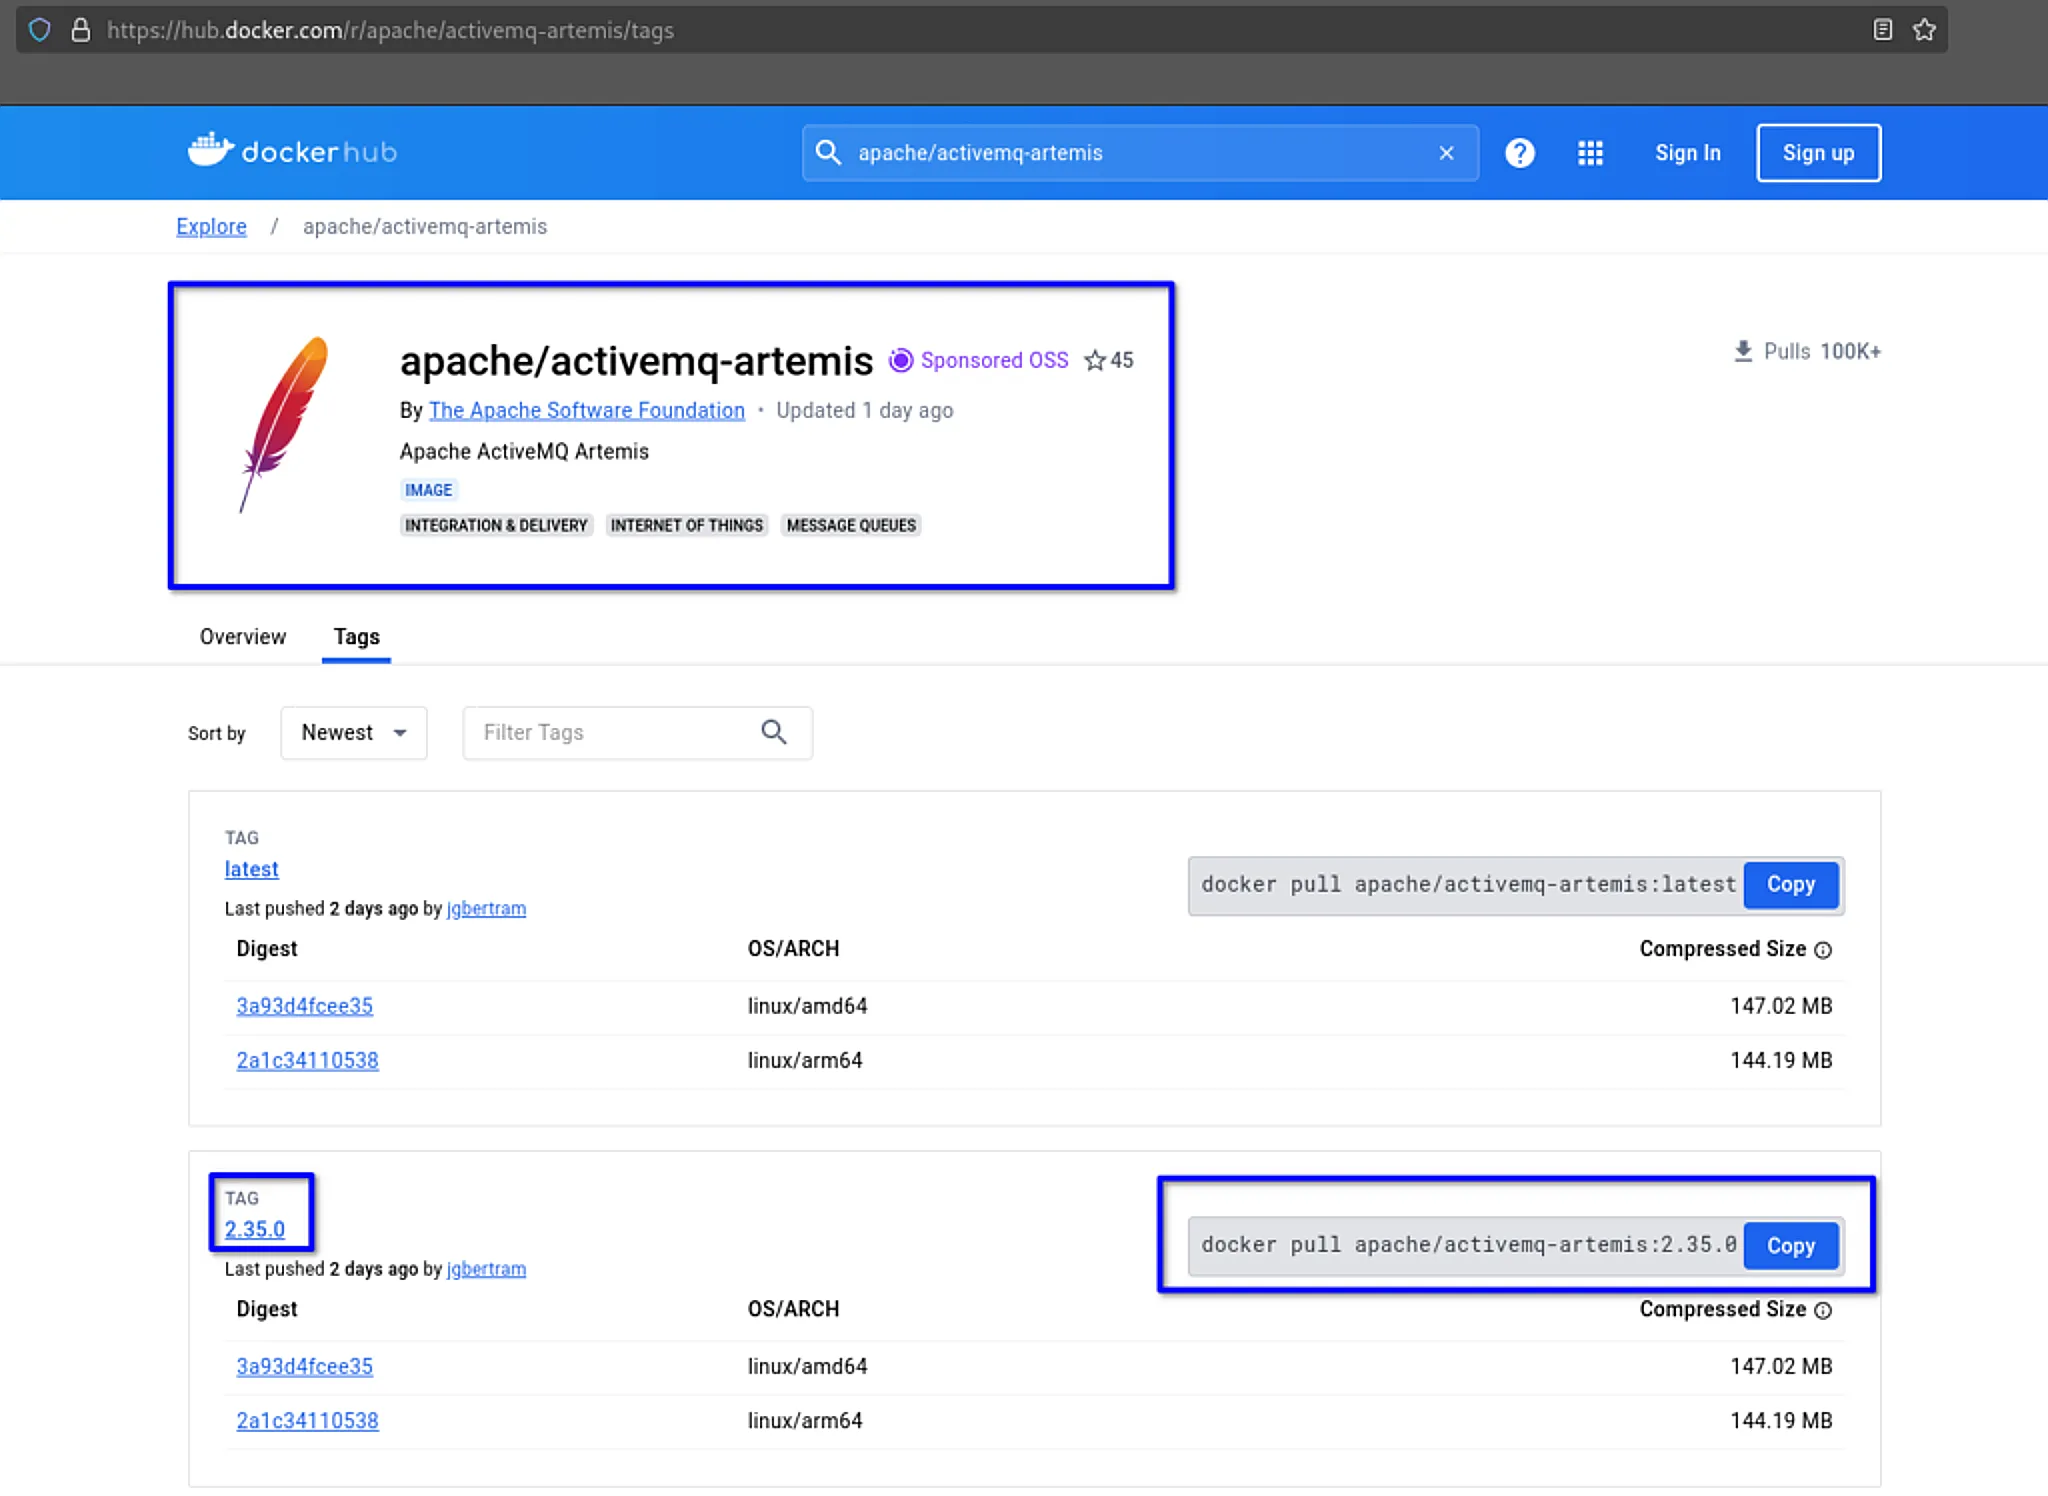
Task: Click the INTERNET OF THINGS category chip
Action: (687, 525)
